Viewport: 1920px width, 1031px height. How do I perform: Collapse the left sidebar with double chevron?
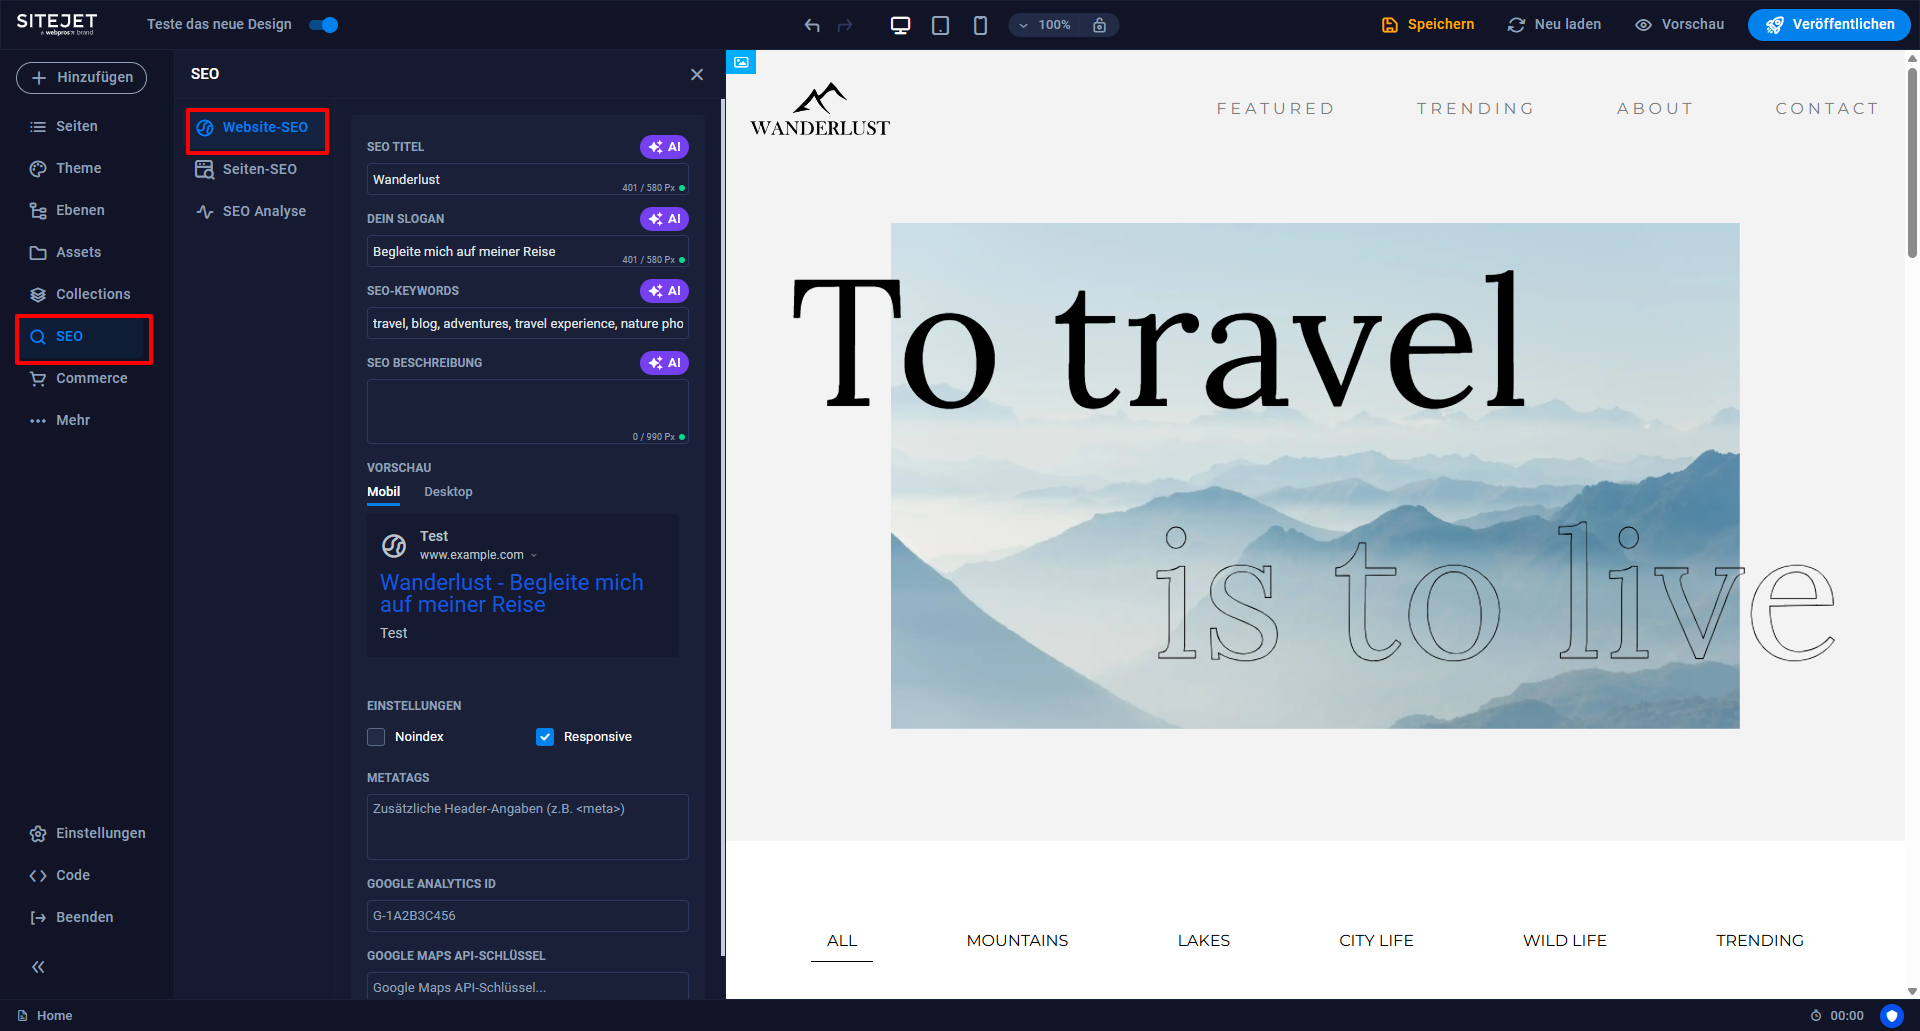[38, 967]
